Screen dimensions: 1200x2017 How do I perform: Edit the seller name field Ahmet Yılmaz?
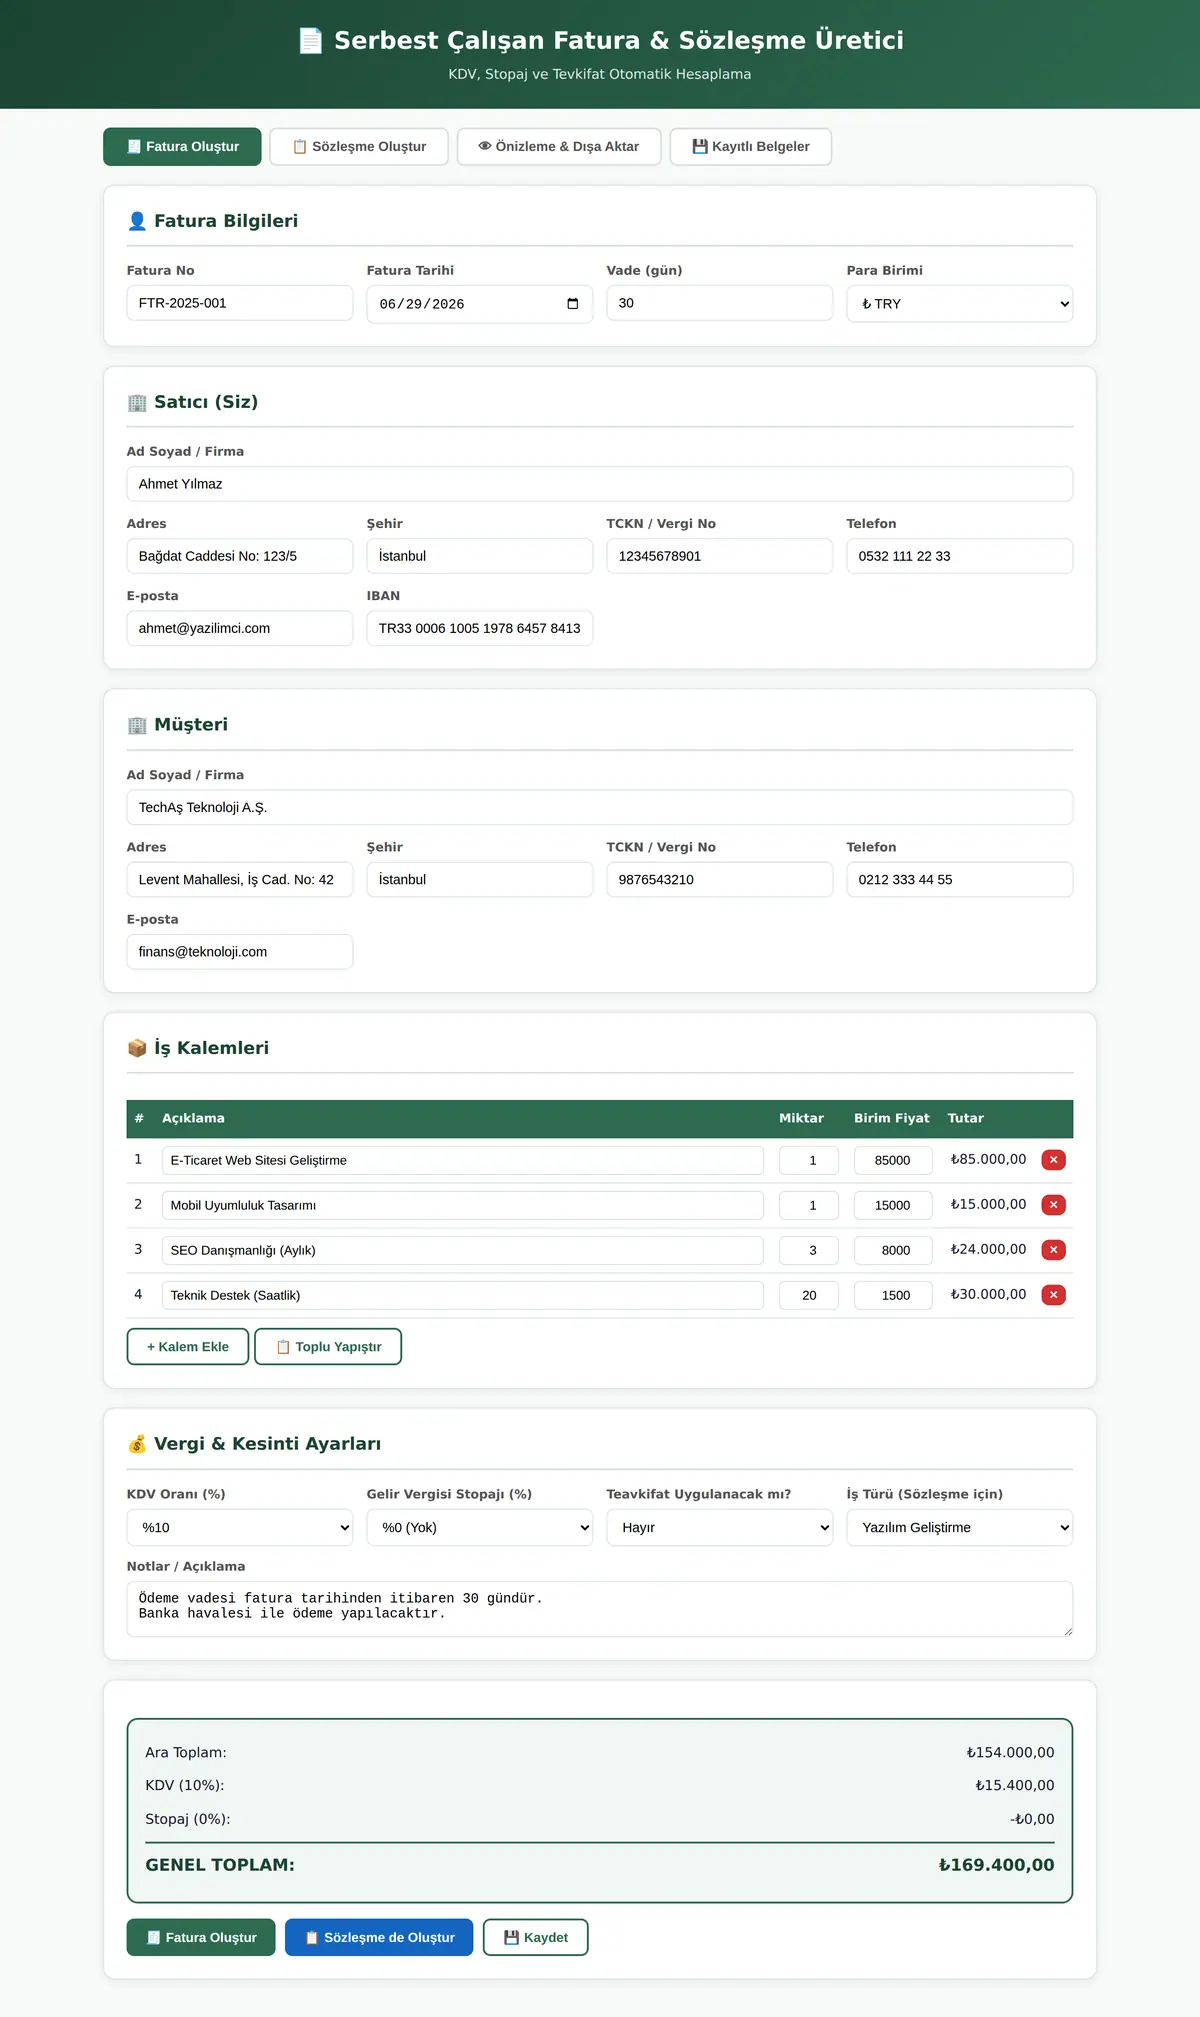pos(600,484)
